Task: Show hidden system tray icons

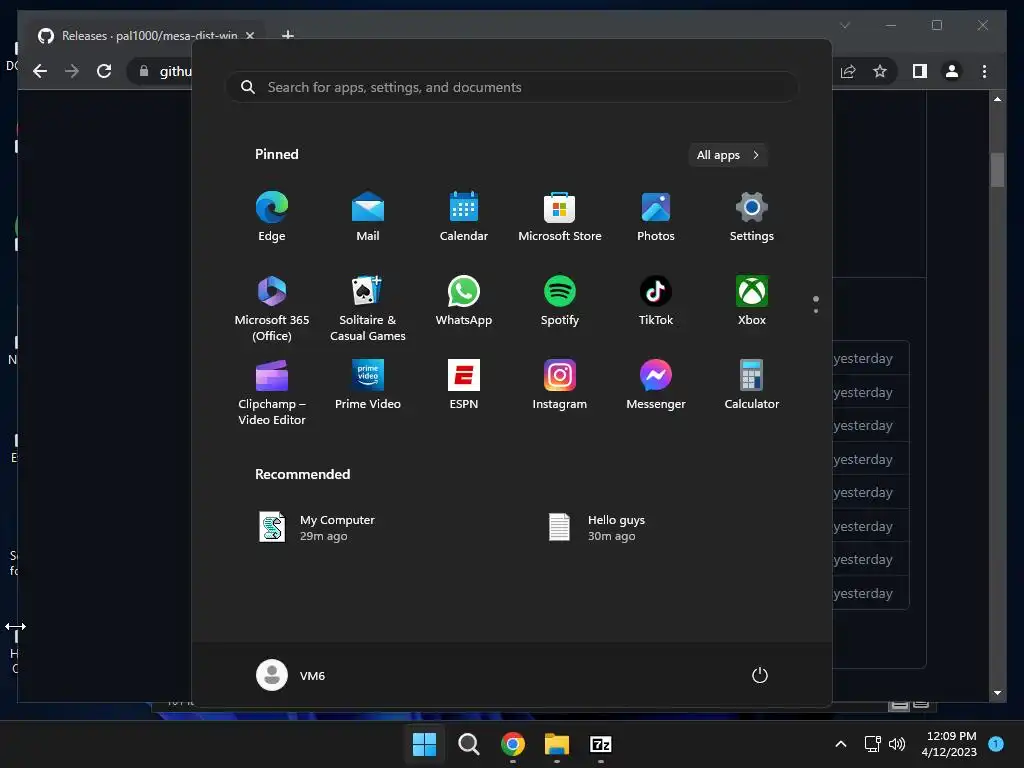Action: tap(841, 744)
